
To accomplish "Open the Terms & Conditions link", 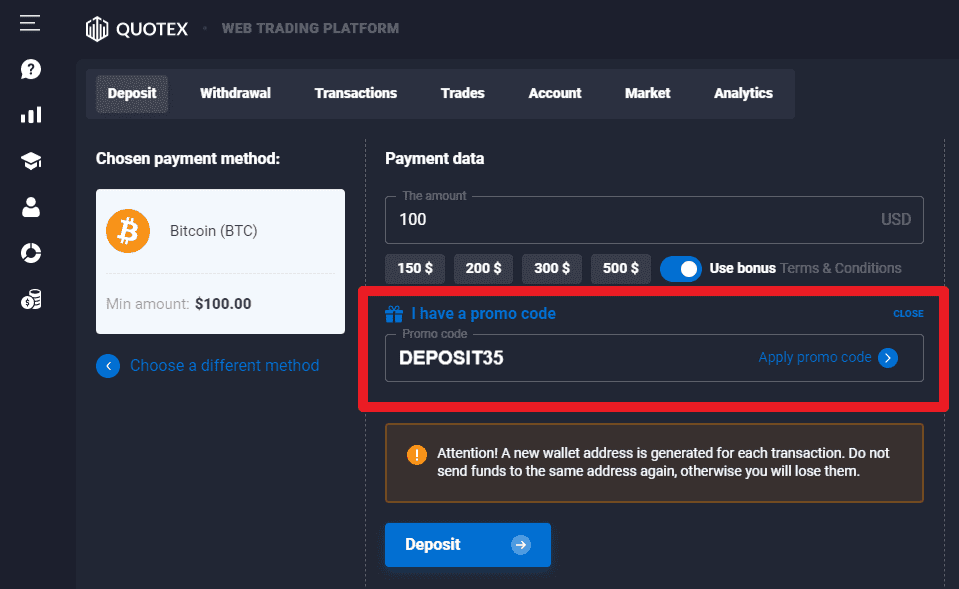I will click(842, 268).
